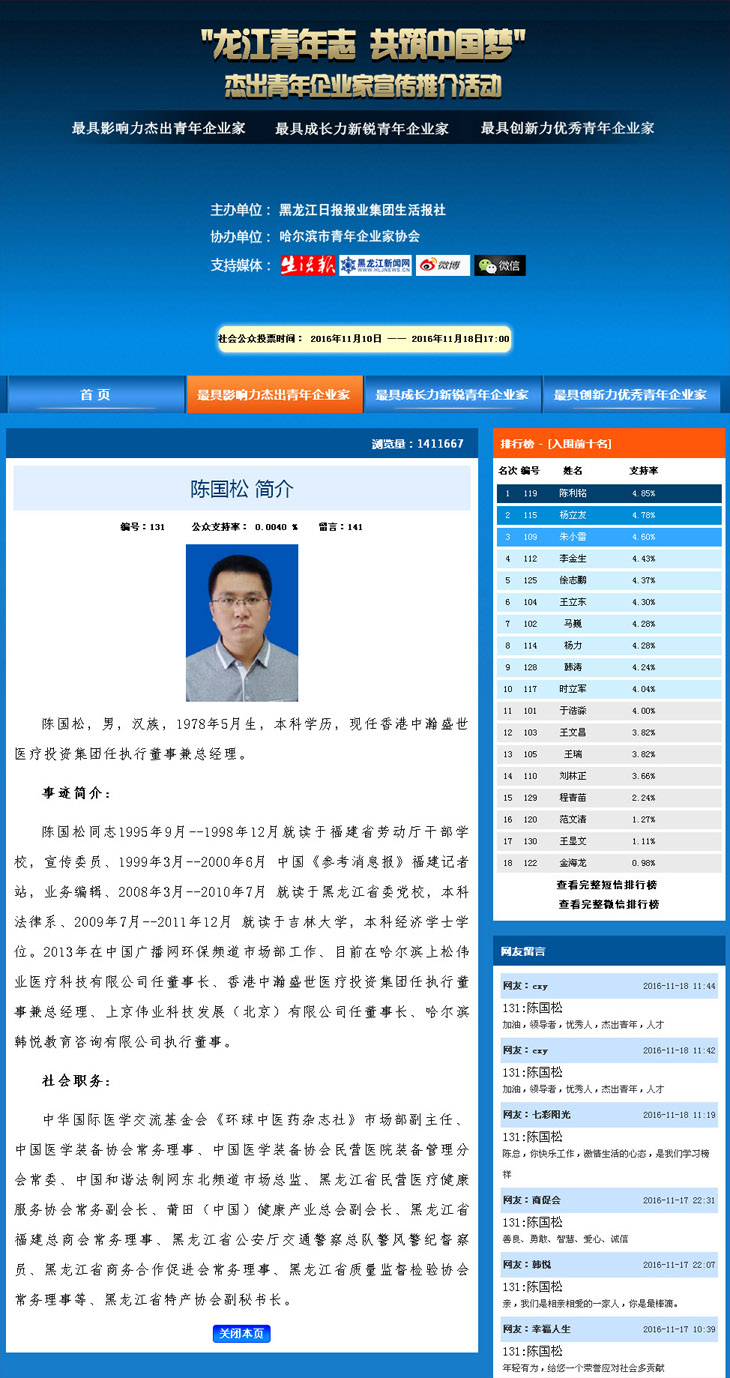Click the portrait photo of 陈国松
This screenshot has height=1378, width=730.
click(242, 622)
